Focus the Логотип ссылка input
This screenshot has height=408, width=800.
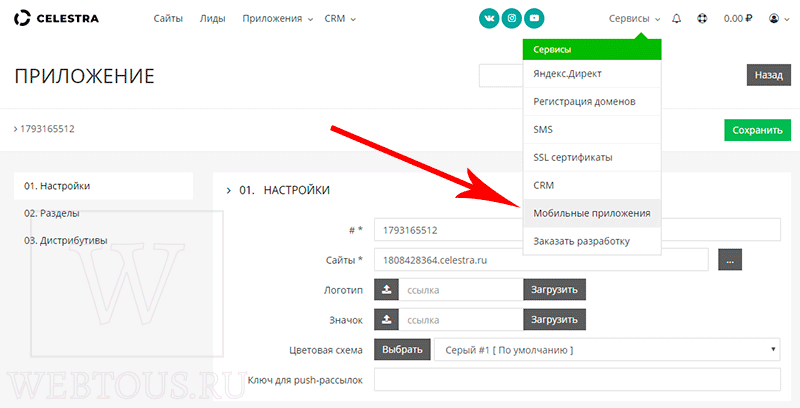point(461,290)
